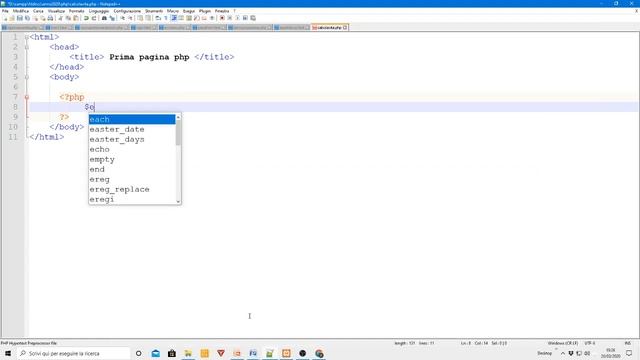Viewport: 640px width, 360px height.
Task: Open the notification center icon
Action: (x=629, y=353)
